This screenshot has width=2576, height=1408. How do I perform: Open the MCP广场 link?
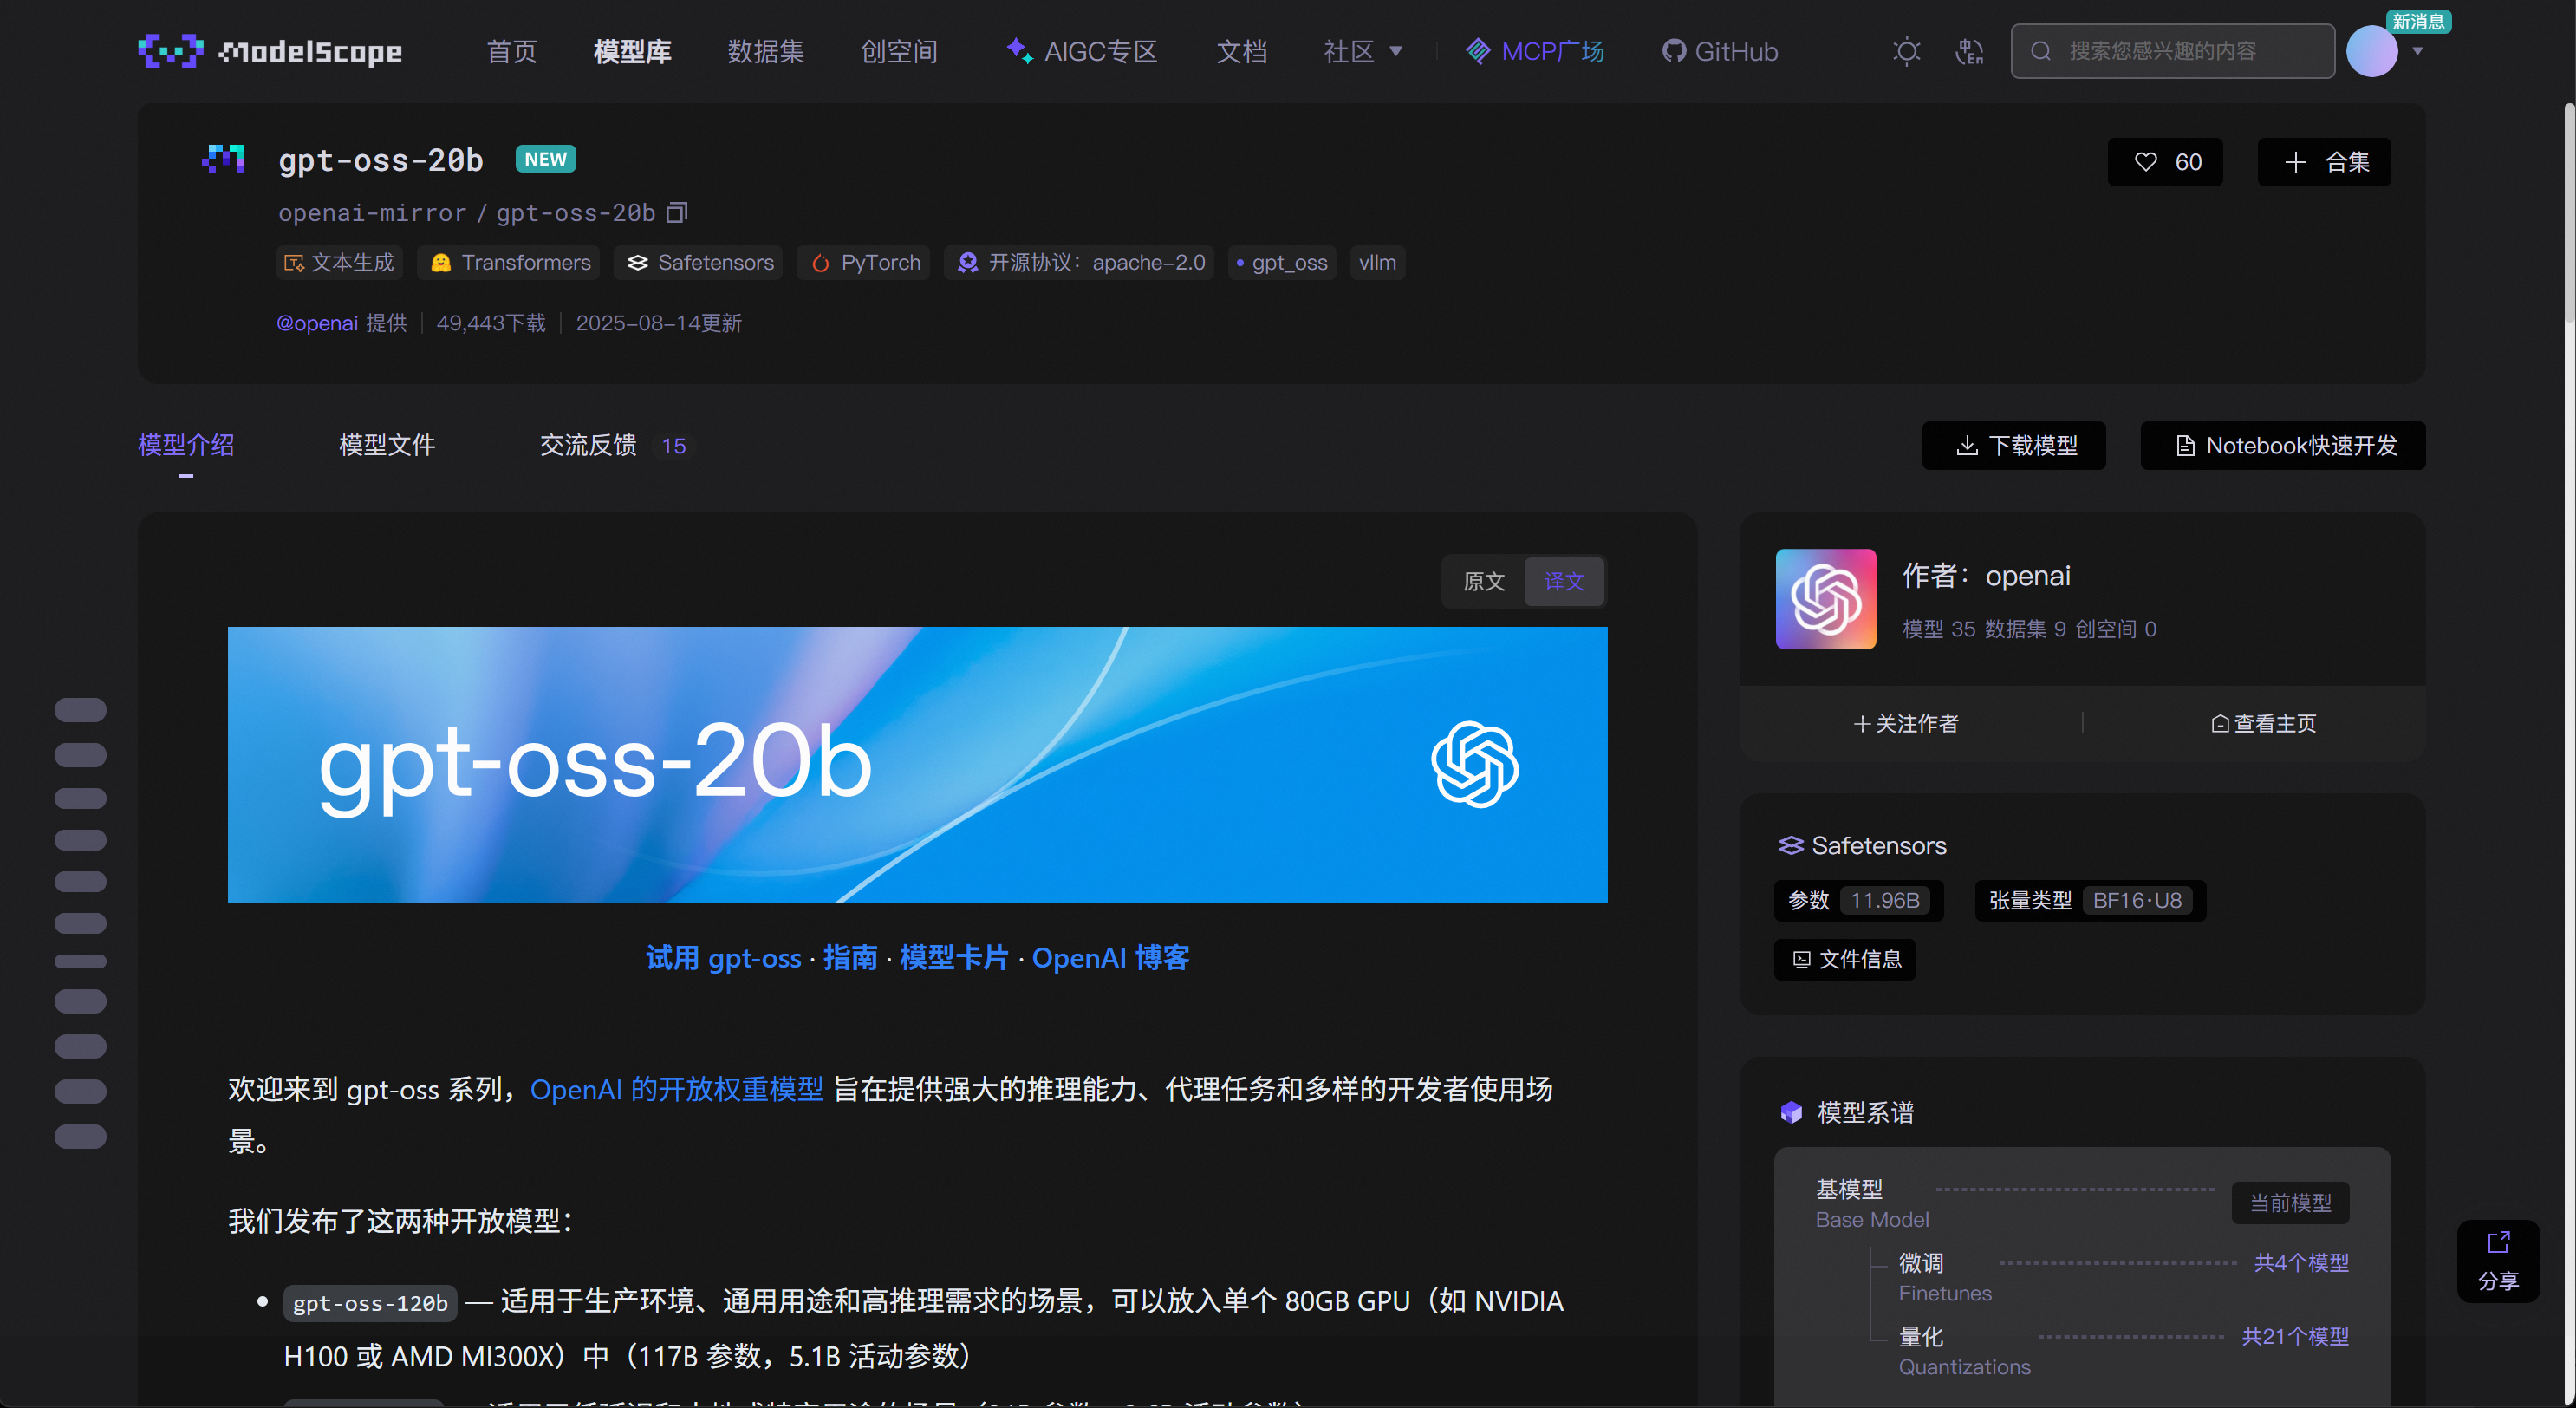coord(1535,51)
